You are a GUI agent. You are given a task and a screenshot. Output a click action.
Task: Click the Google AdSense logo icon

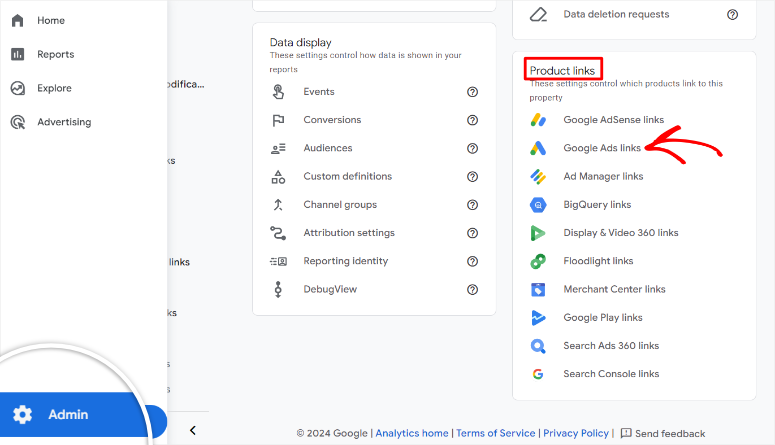pyautogui.click(x=538, y=120)
